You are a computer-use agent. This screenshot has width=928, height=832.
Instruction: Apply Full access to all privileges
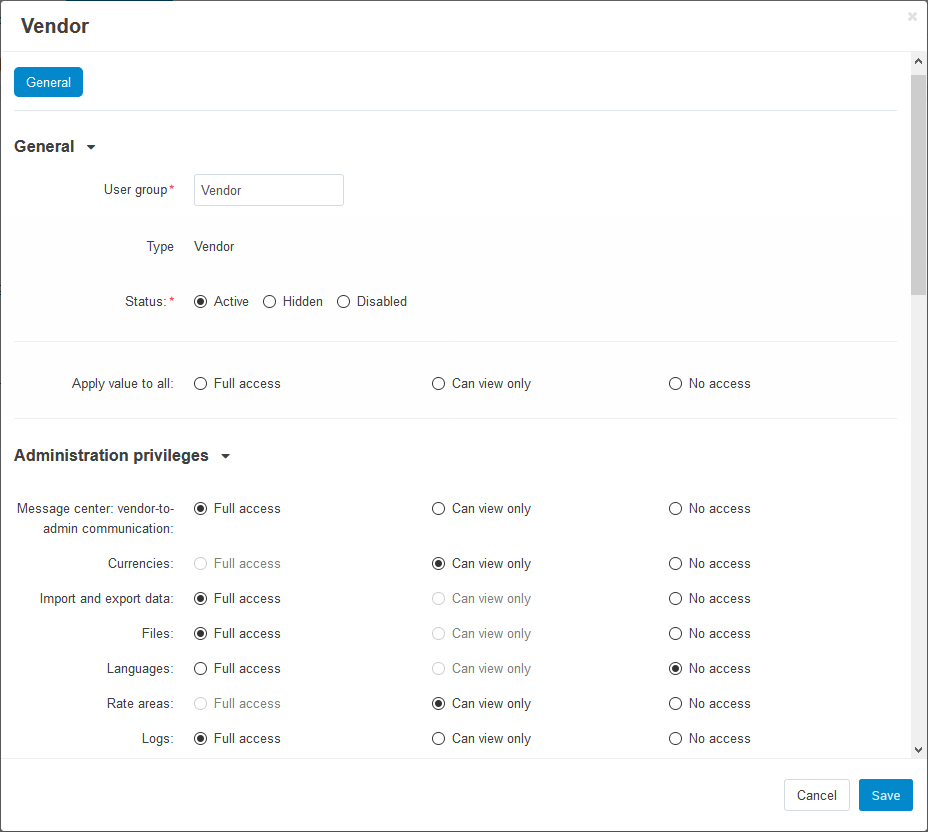click(x=201, y=383)
